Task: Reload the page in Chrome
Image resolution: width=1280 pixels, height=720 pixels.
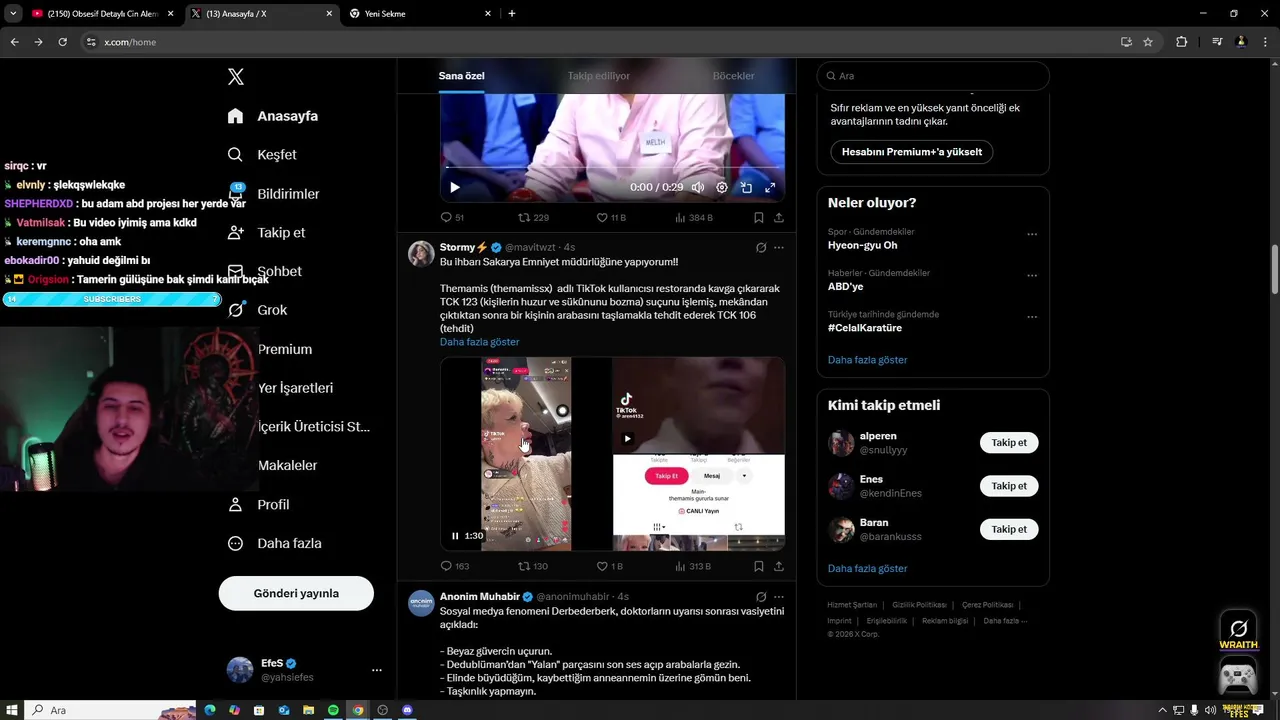Action: [x=62, y=42]
